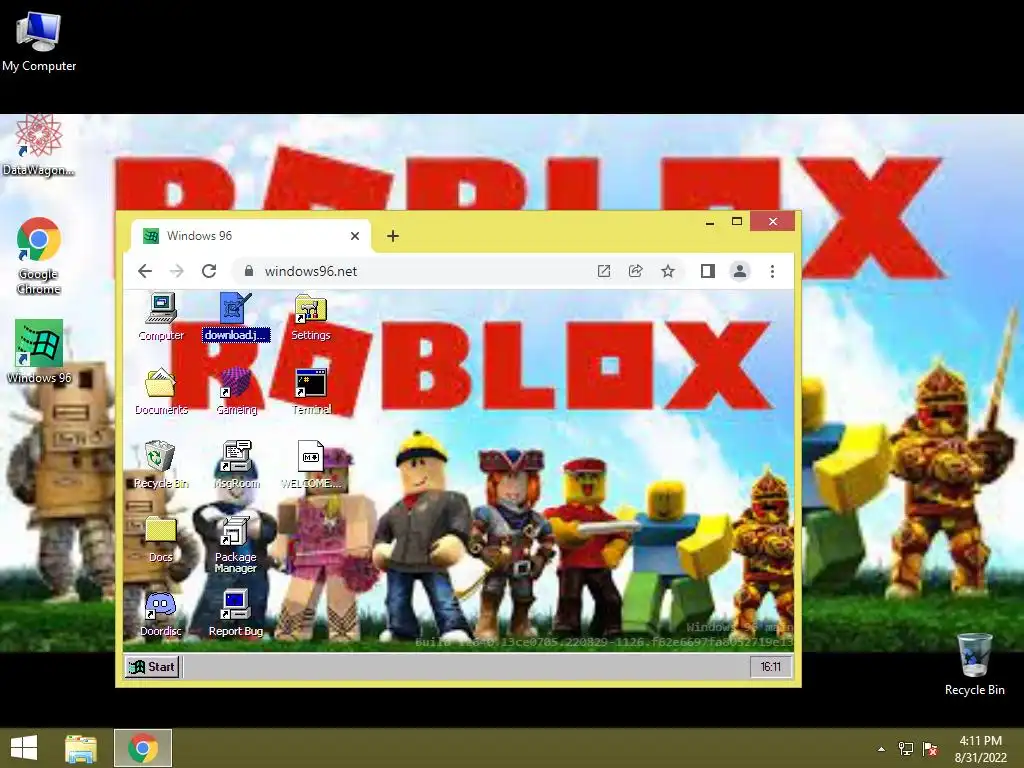Launch Package Manager

[x=235, y=545]
